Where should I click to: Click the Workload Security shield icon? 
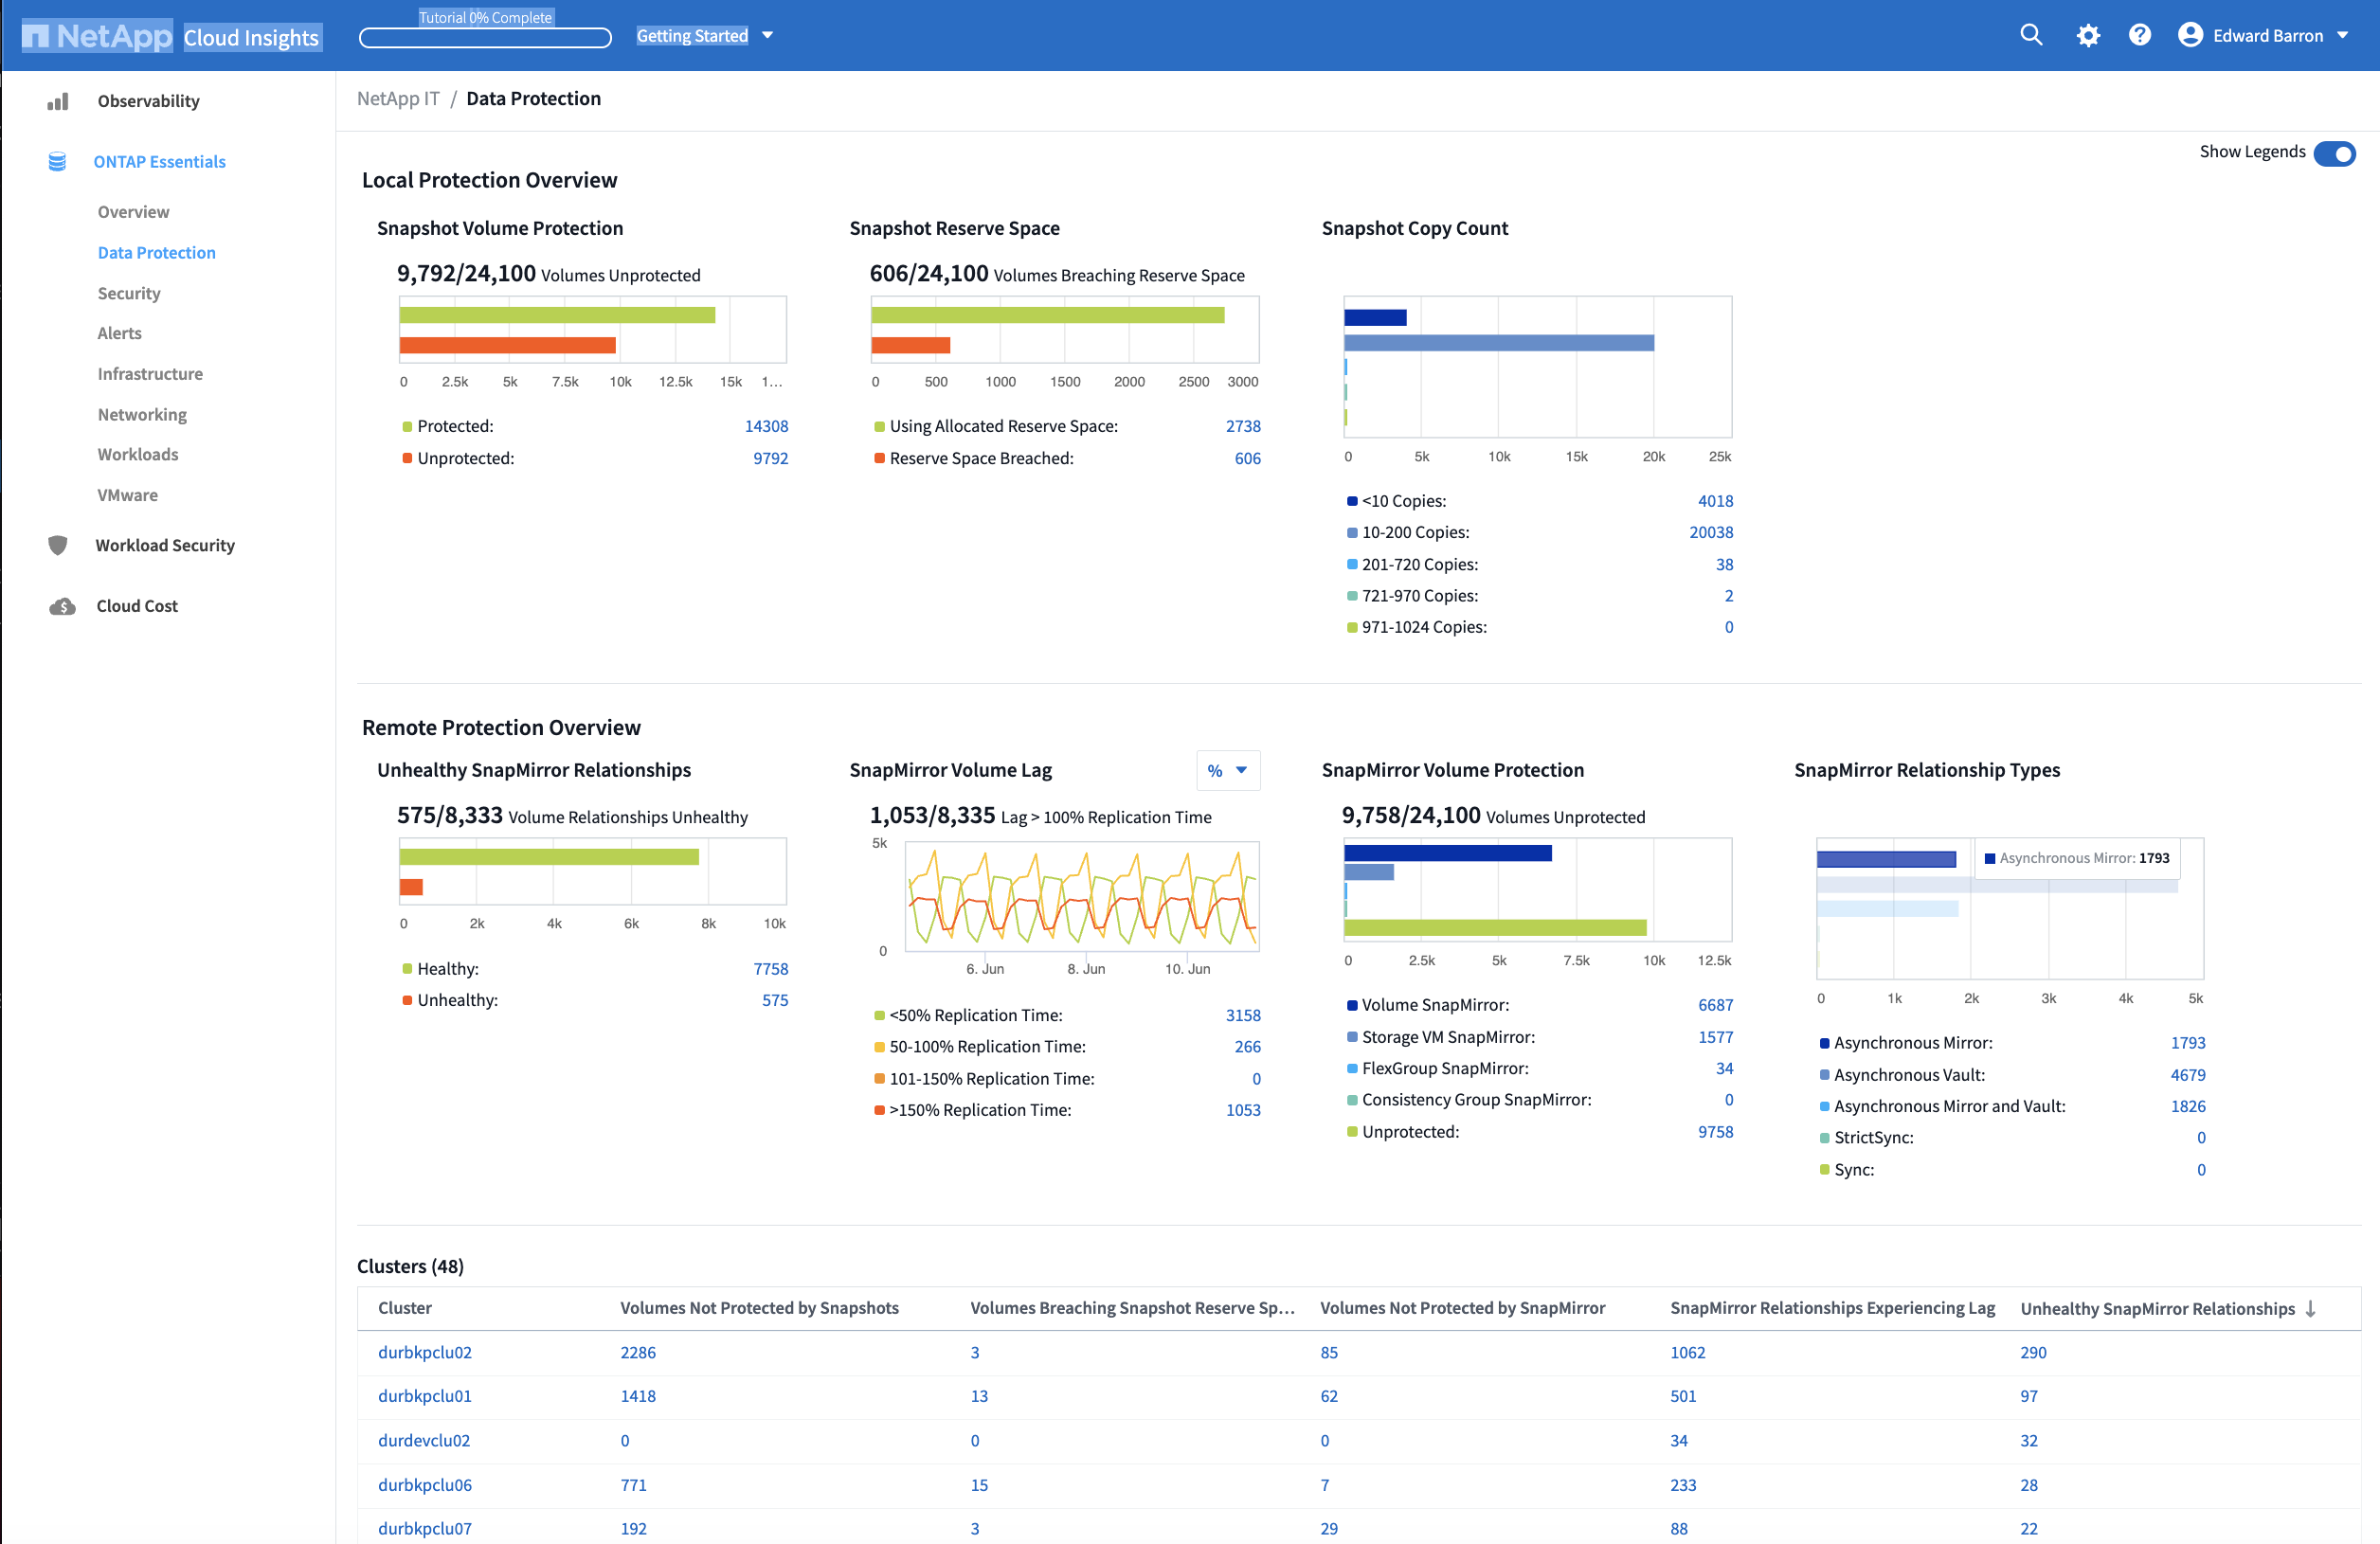[58, 545]
